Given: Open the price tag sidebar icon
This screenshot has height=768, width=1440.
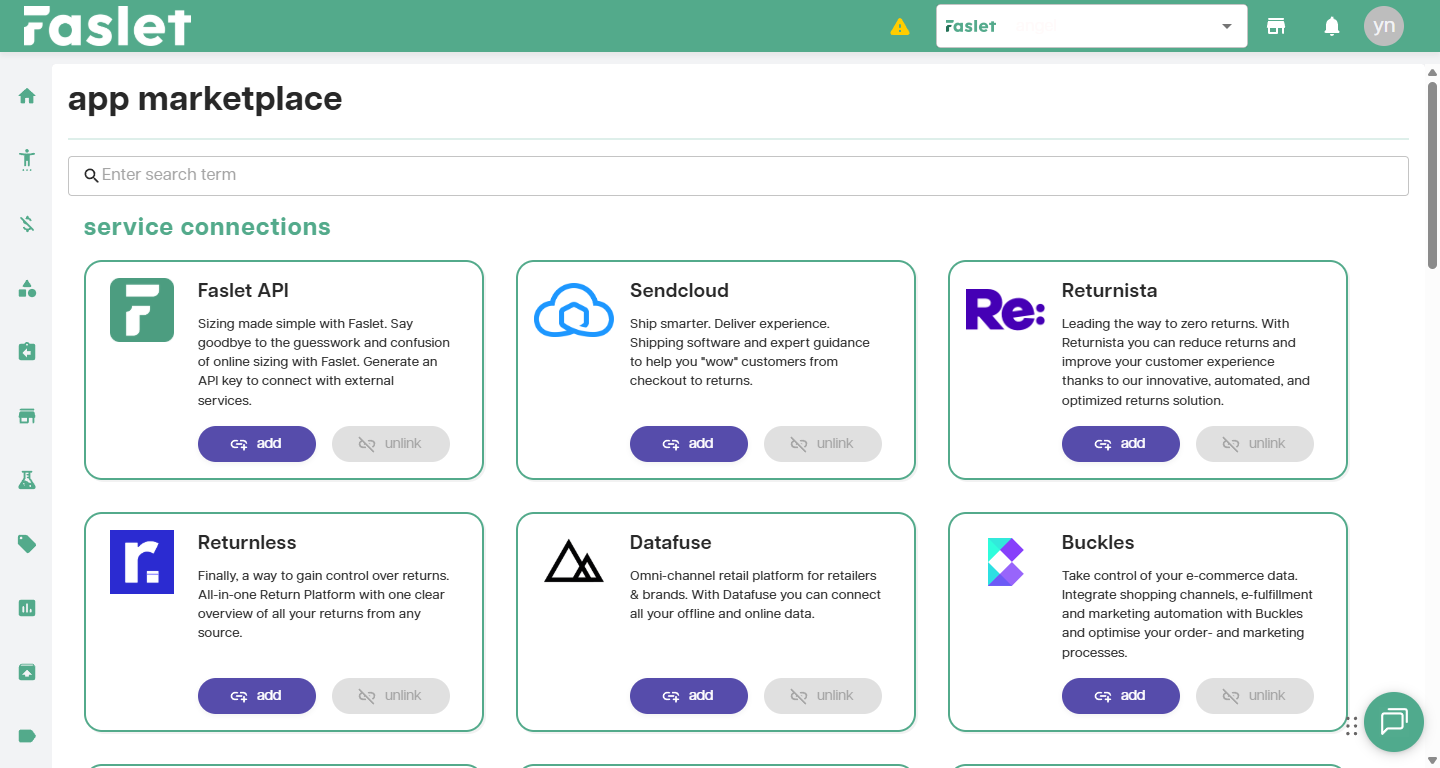Looking at the screenshot, I should pos(27,544).
